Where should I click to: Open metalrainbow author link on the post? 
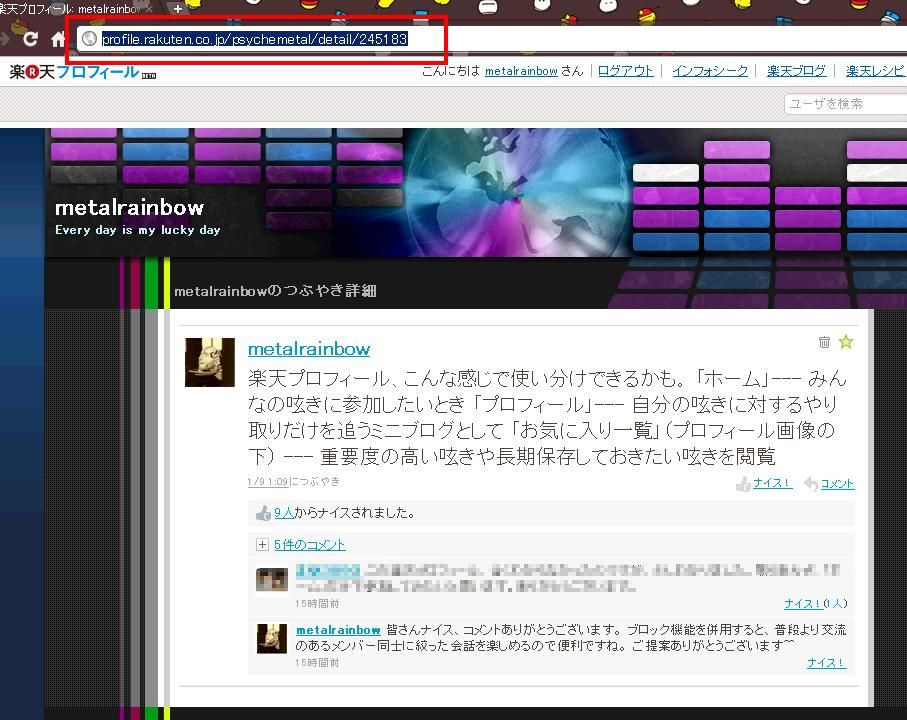tap(309, 349)
